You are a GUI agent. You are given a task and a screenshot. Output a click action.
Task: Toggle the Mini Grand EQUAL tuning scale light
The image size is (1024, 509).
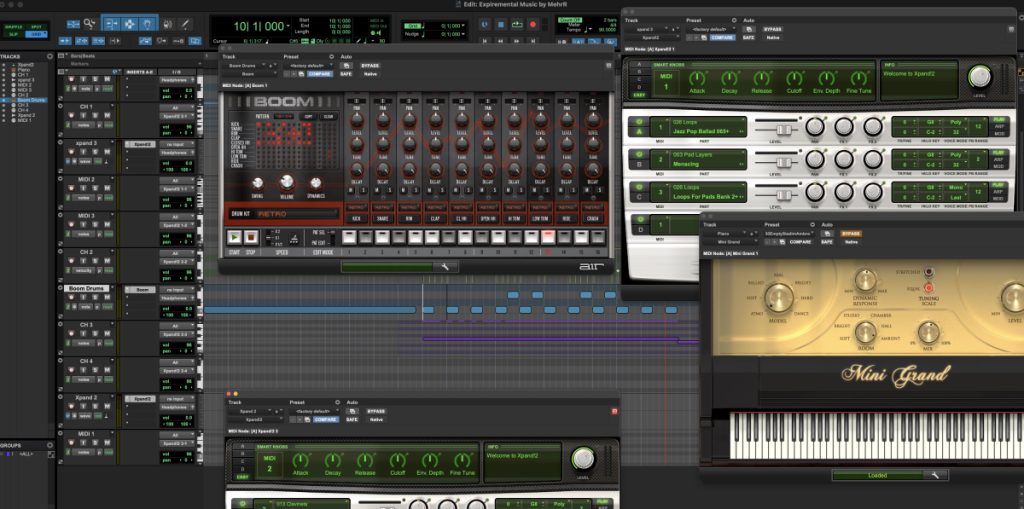[x=928, y=287]
